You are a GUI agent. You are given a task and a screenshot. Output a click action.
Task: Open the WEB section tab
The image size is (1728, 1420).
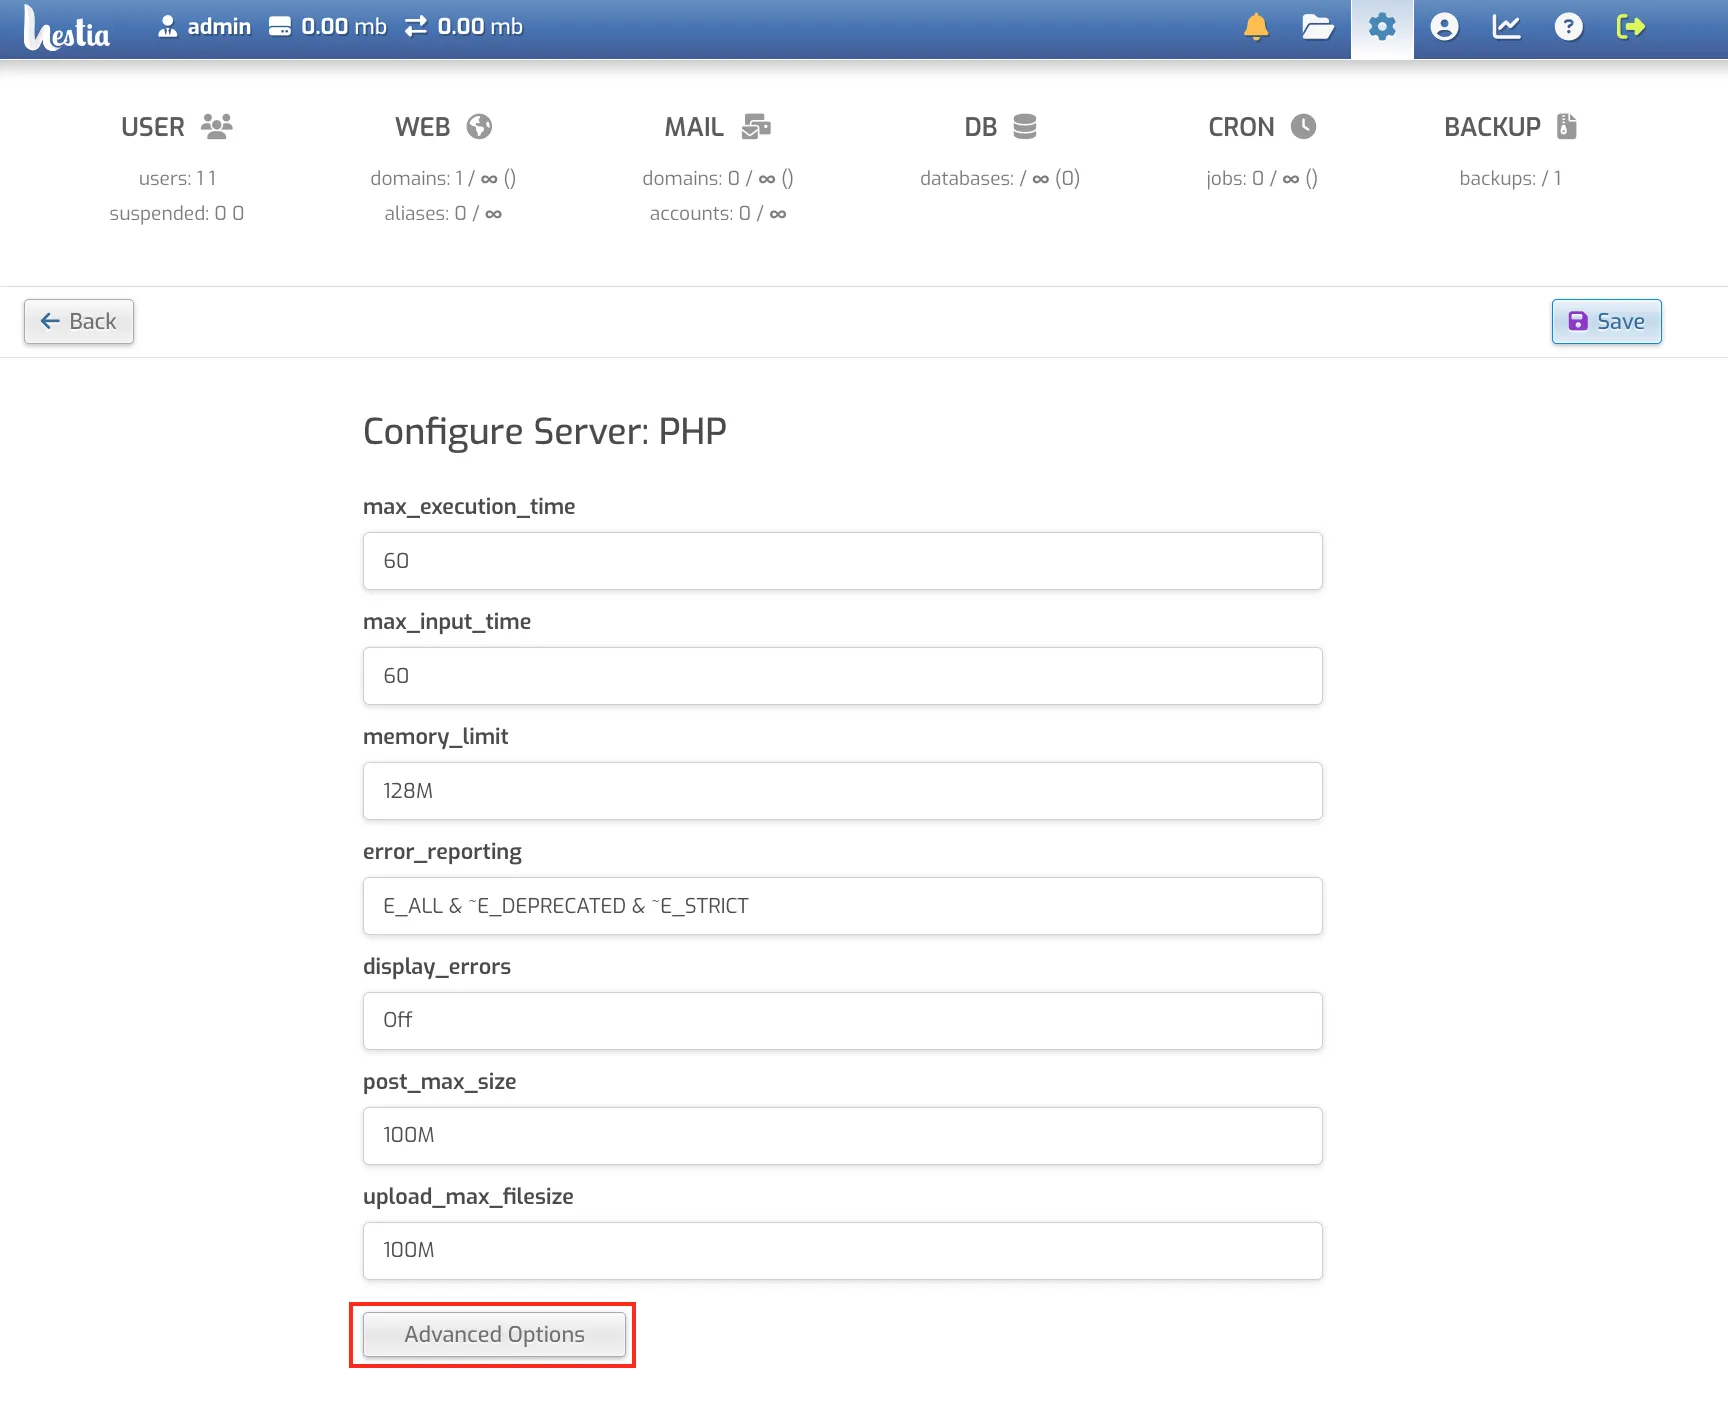[443, 127]
